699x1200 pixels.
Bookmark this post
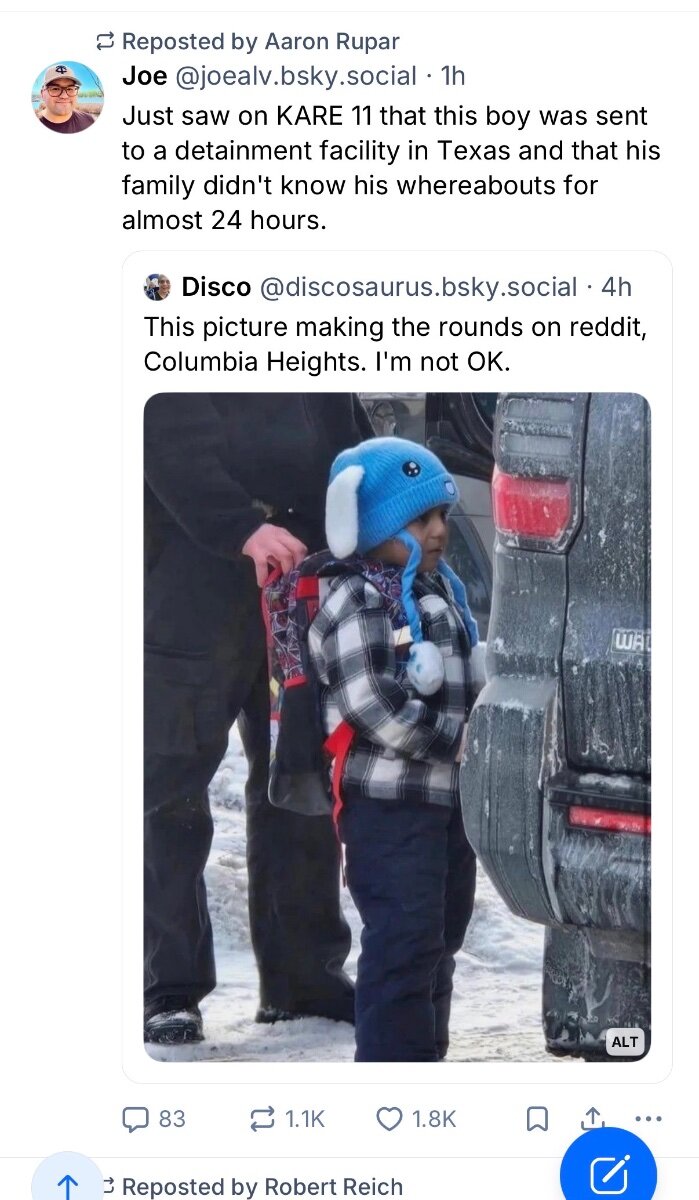pyautogui.click(x=537, y=1119)
